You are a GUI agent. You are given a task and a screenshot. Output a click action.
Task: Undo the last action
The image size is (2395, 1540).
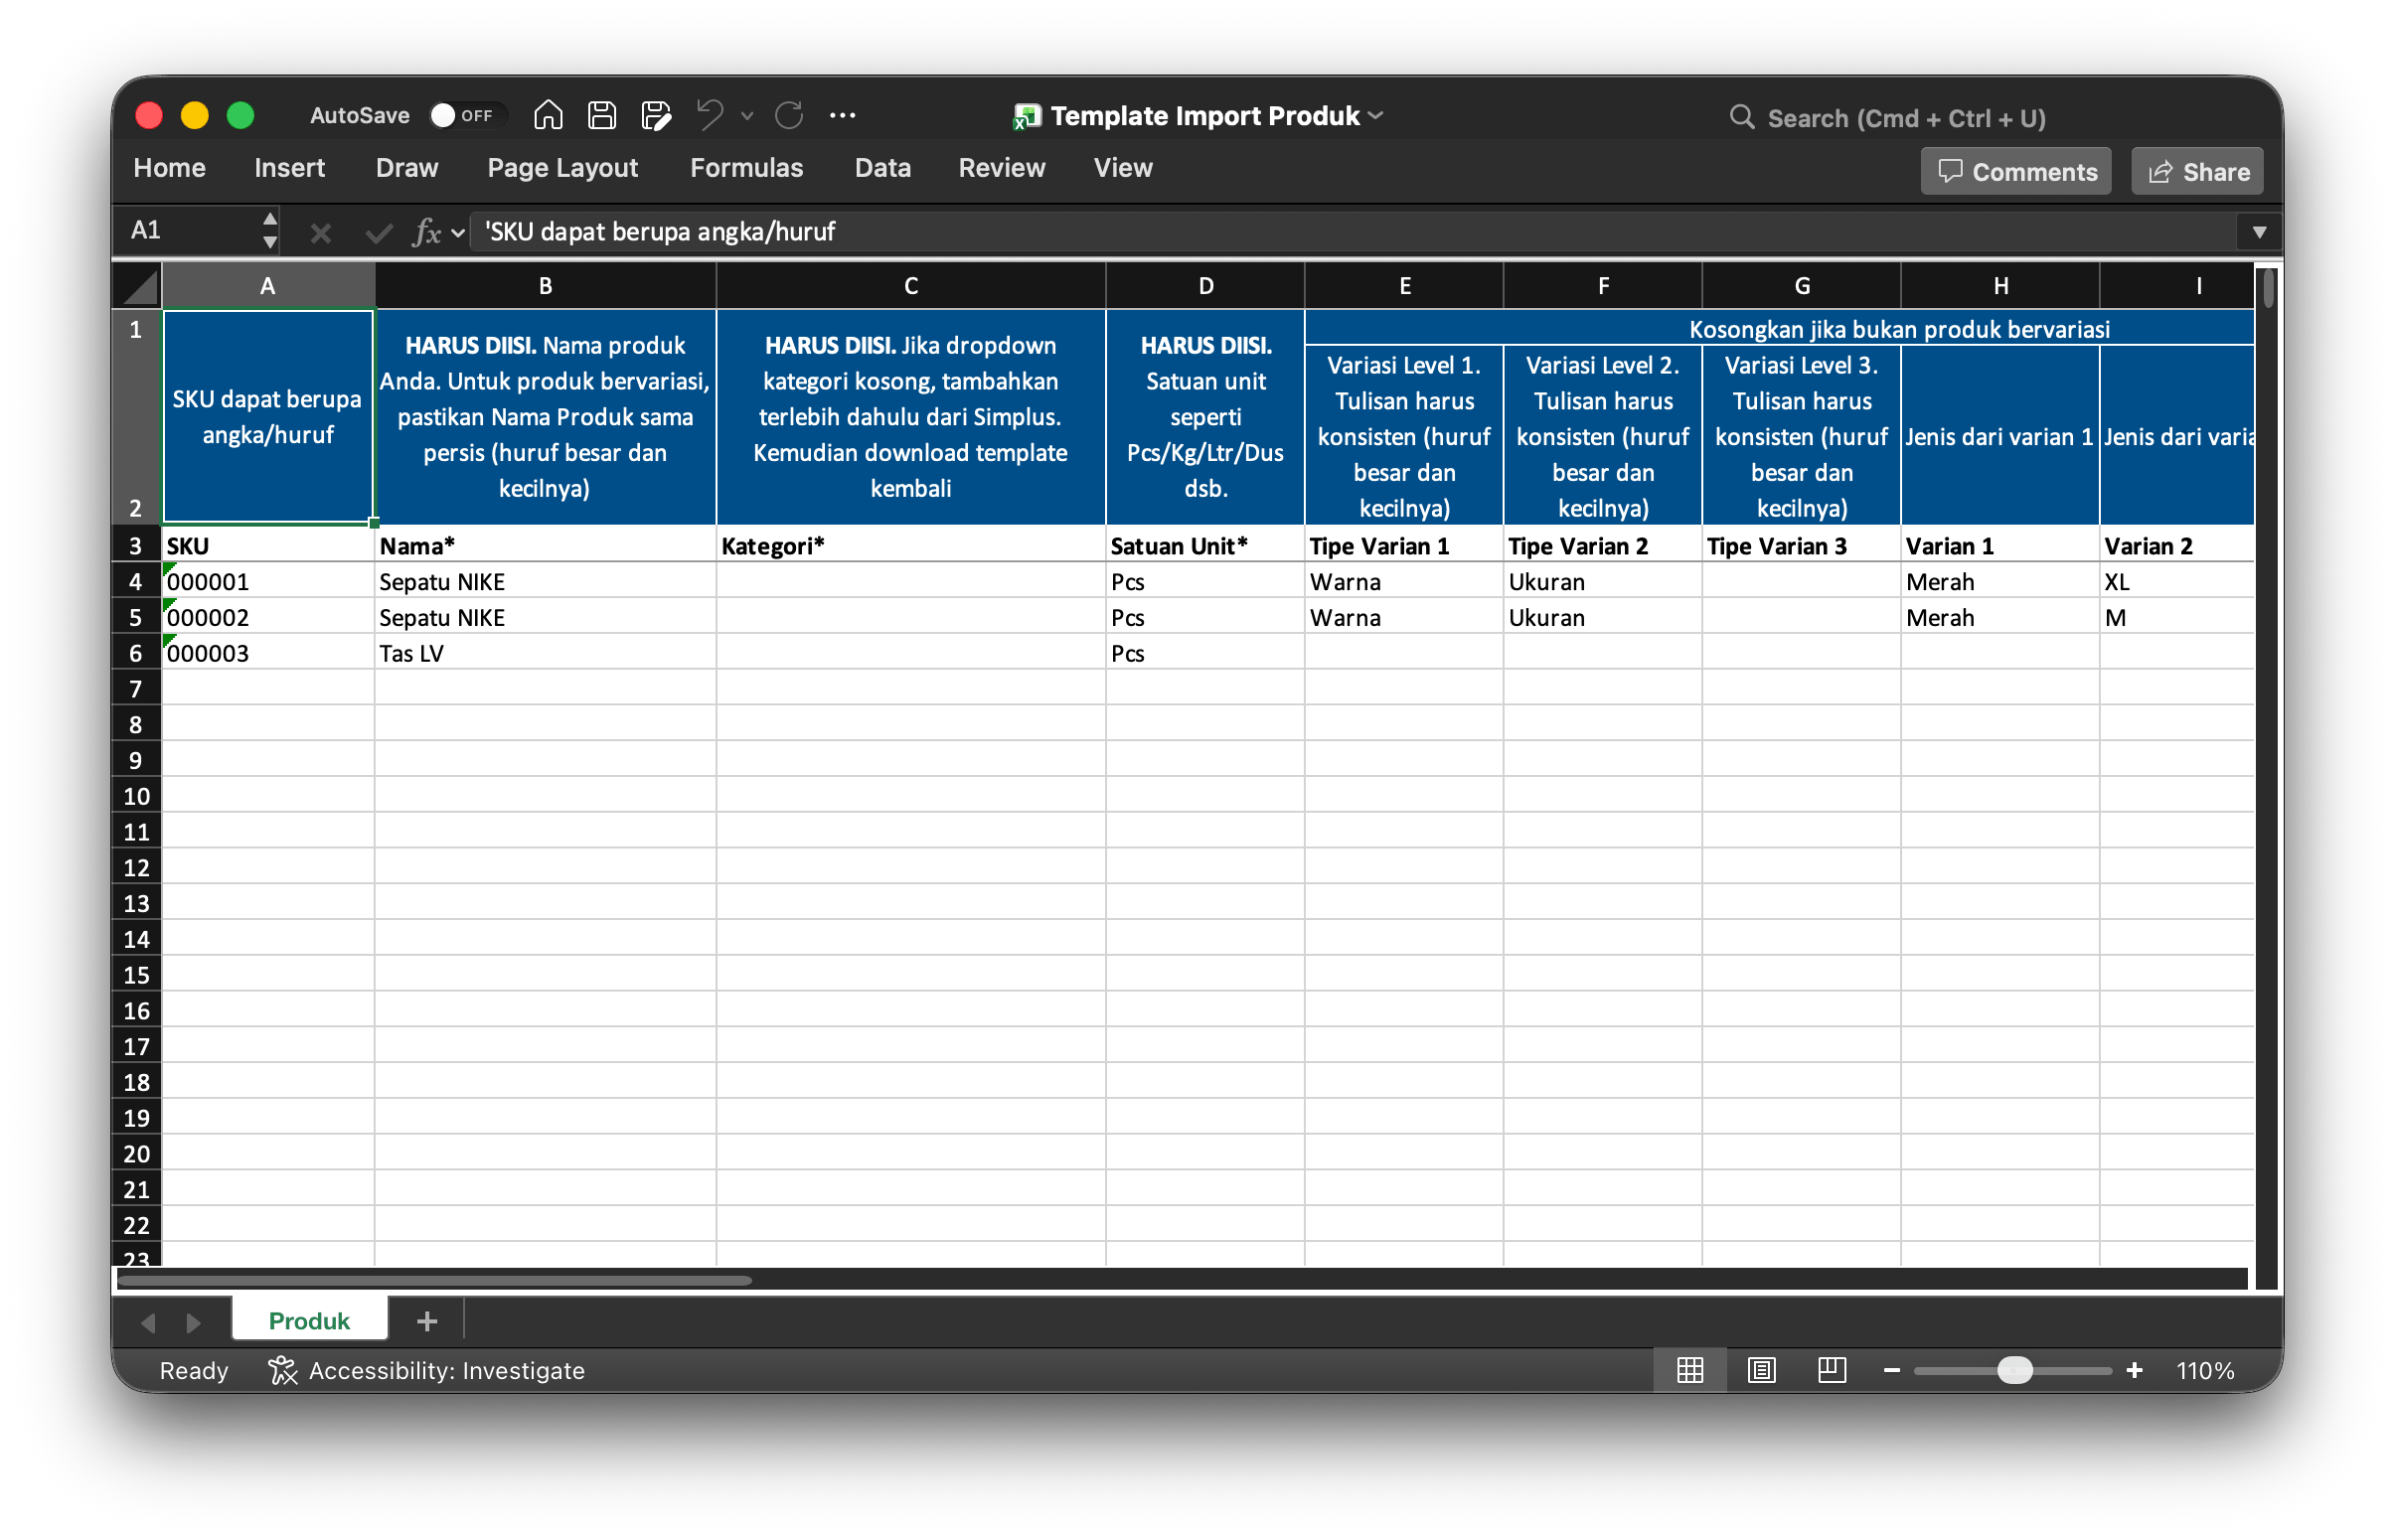click(709, 115)
